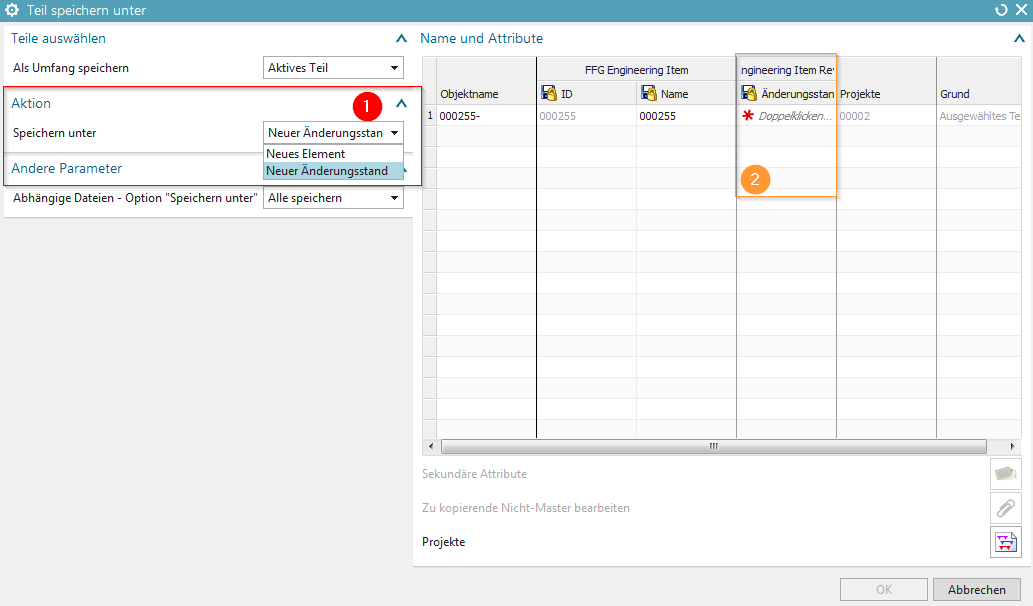The height and width of the screenshot is (606, 1033).
Task: Click the reset dialog icon in title bar
Action: pos(1002,10)
